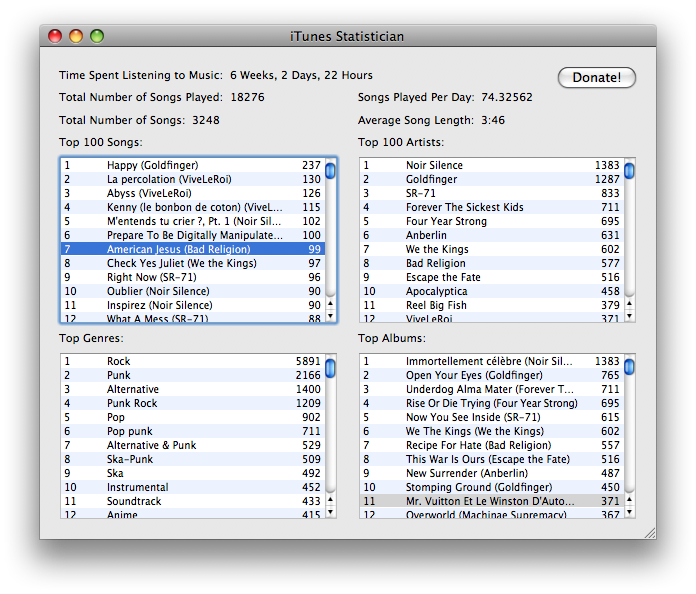This screenshot has height=594, width=696.
Task: Select the Soundtrack genre row
Action: 193,501
